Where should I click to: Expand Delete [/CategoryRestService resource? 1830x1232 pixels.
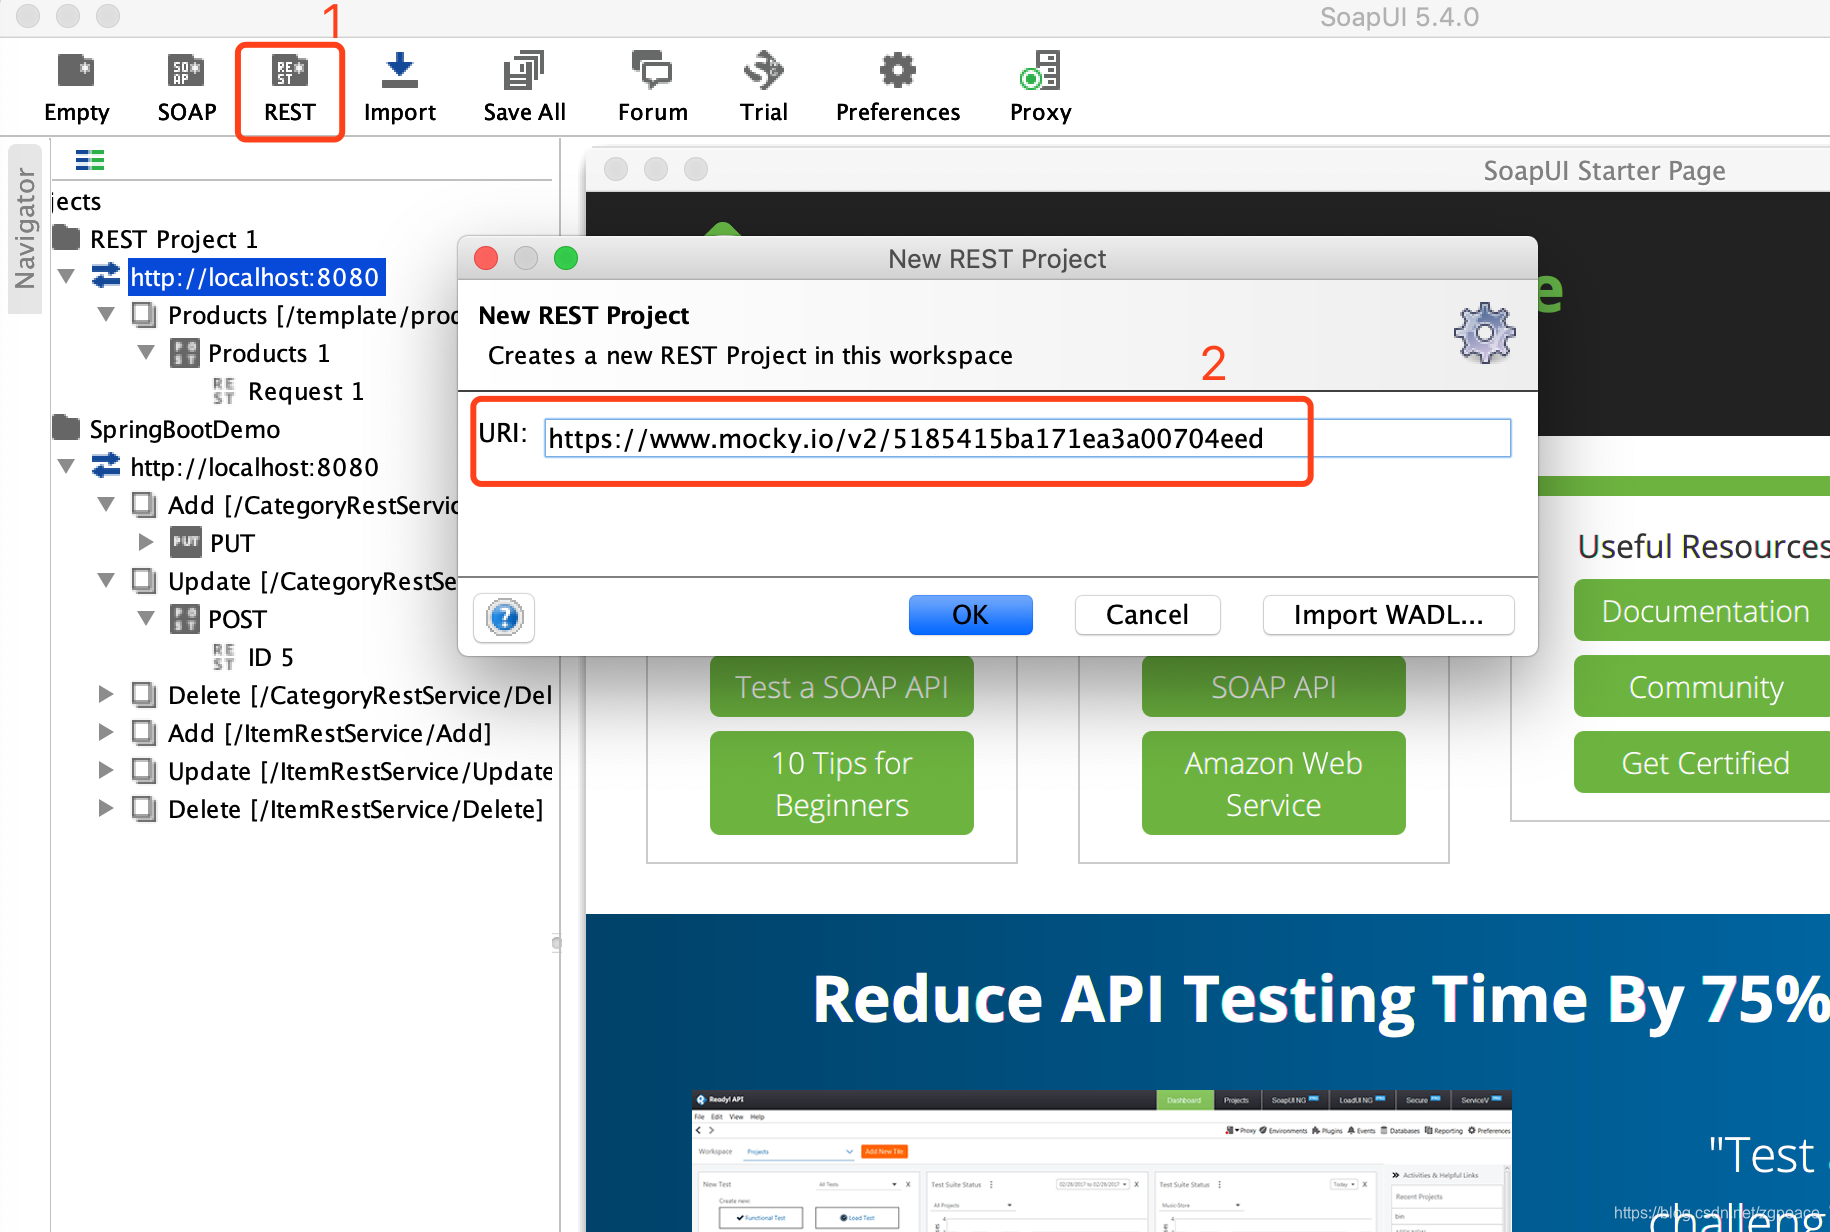[x=106, y=694]
